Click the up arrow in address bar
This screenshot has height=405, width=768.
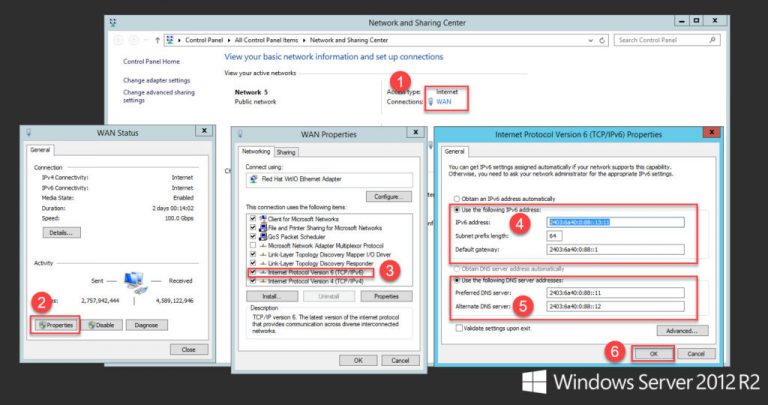(x=157, y=40)
